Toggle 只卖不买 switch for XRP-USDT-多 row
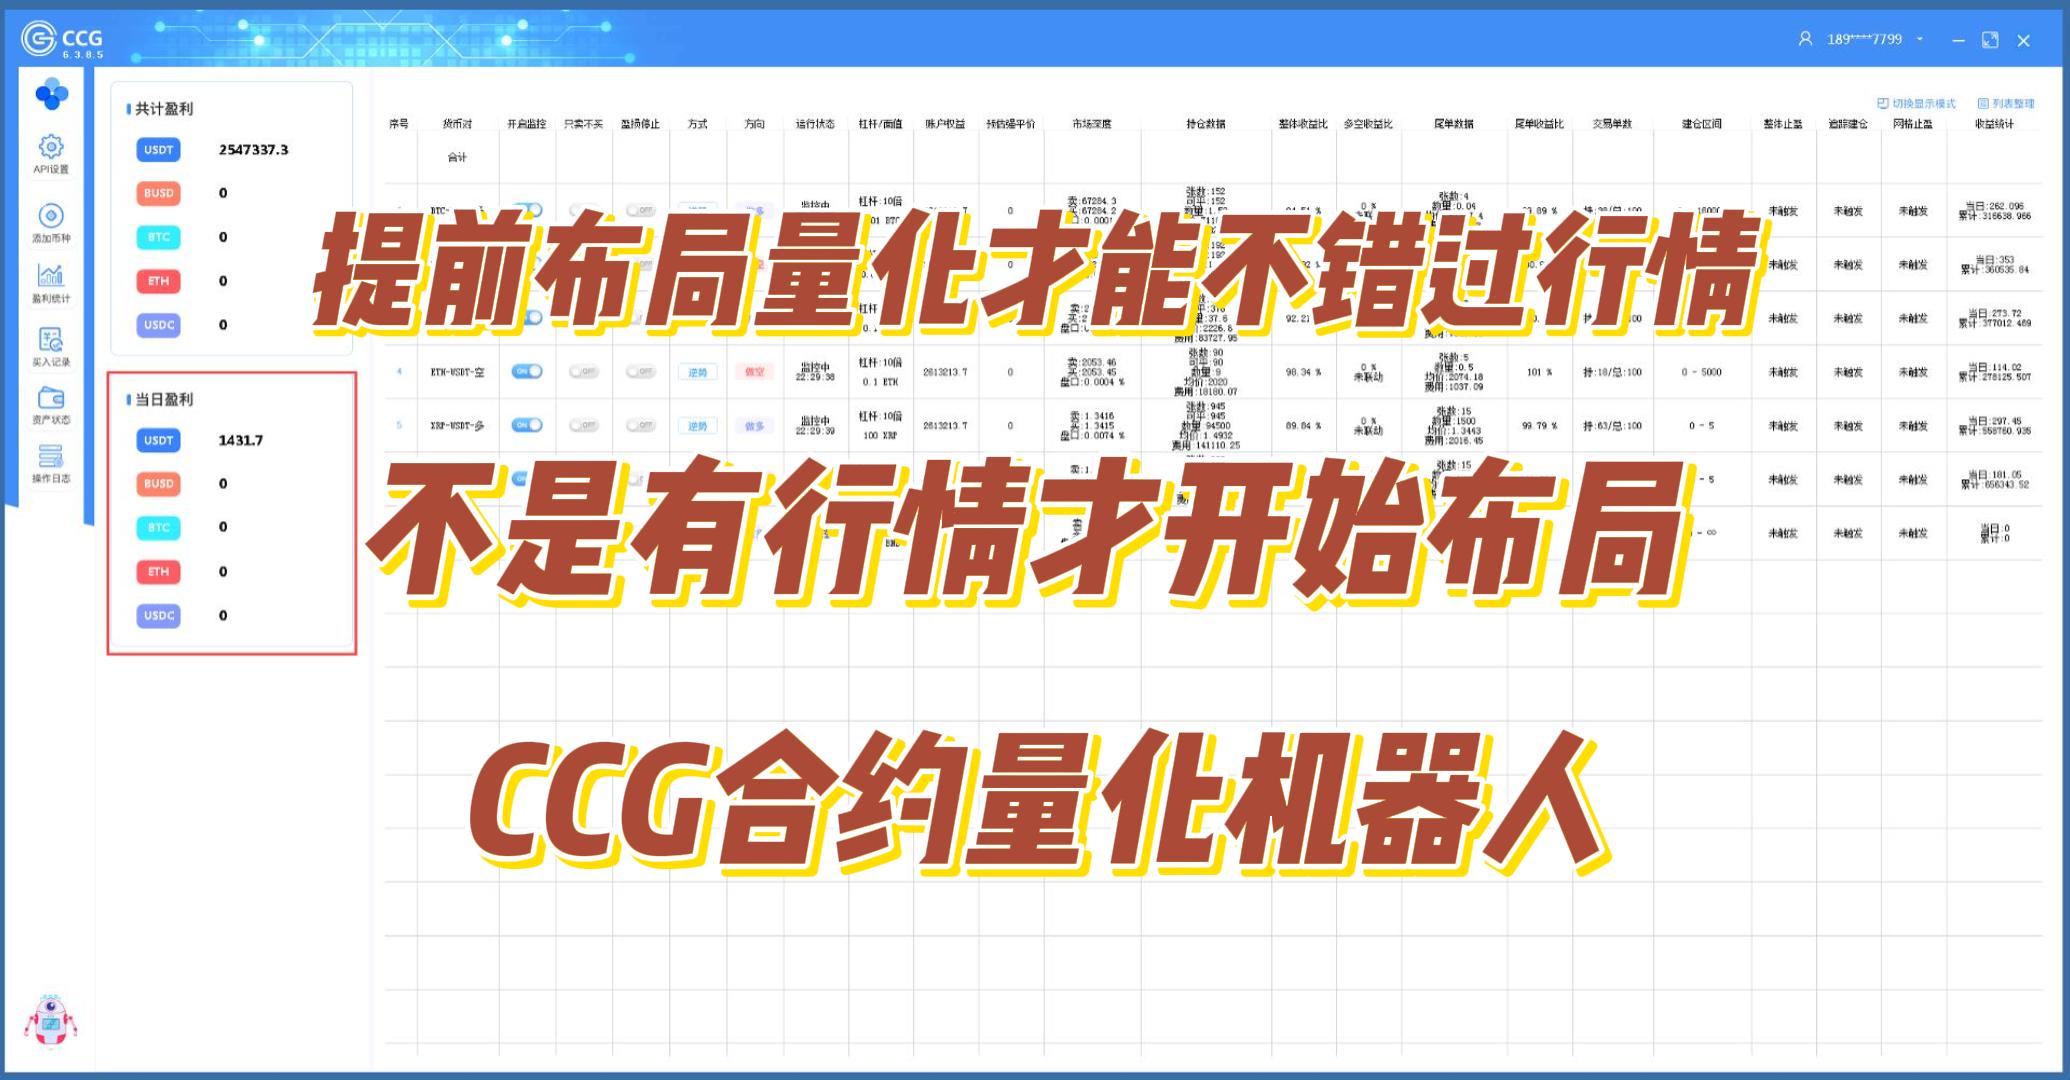This screenshot has width=2070, height=1080. click(584, 425)
